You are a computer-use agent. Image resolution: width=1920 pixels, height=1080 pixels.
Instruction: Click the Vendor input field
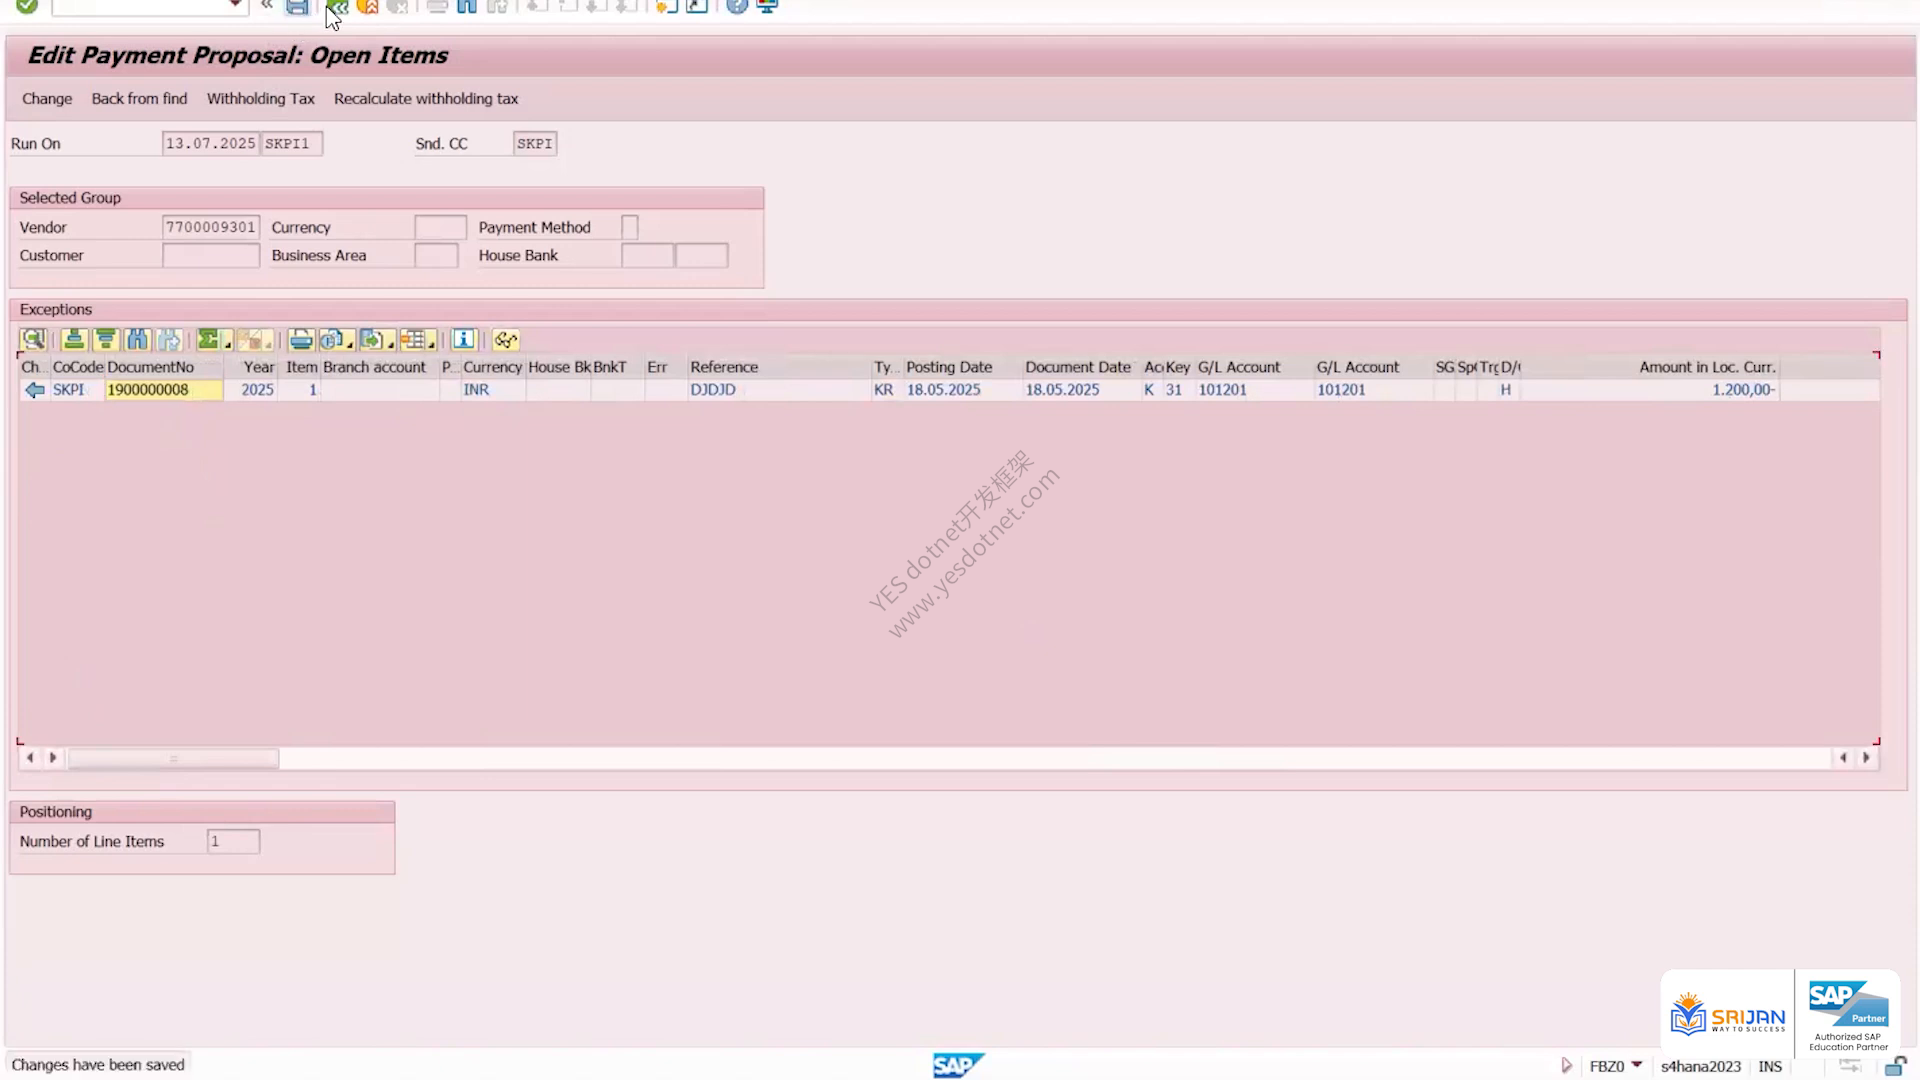211,228
